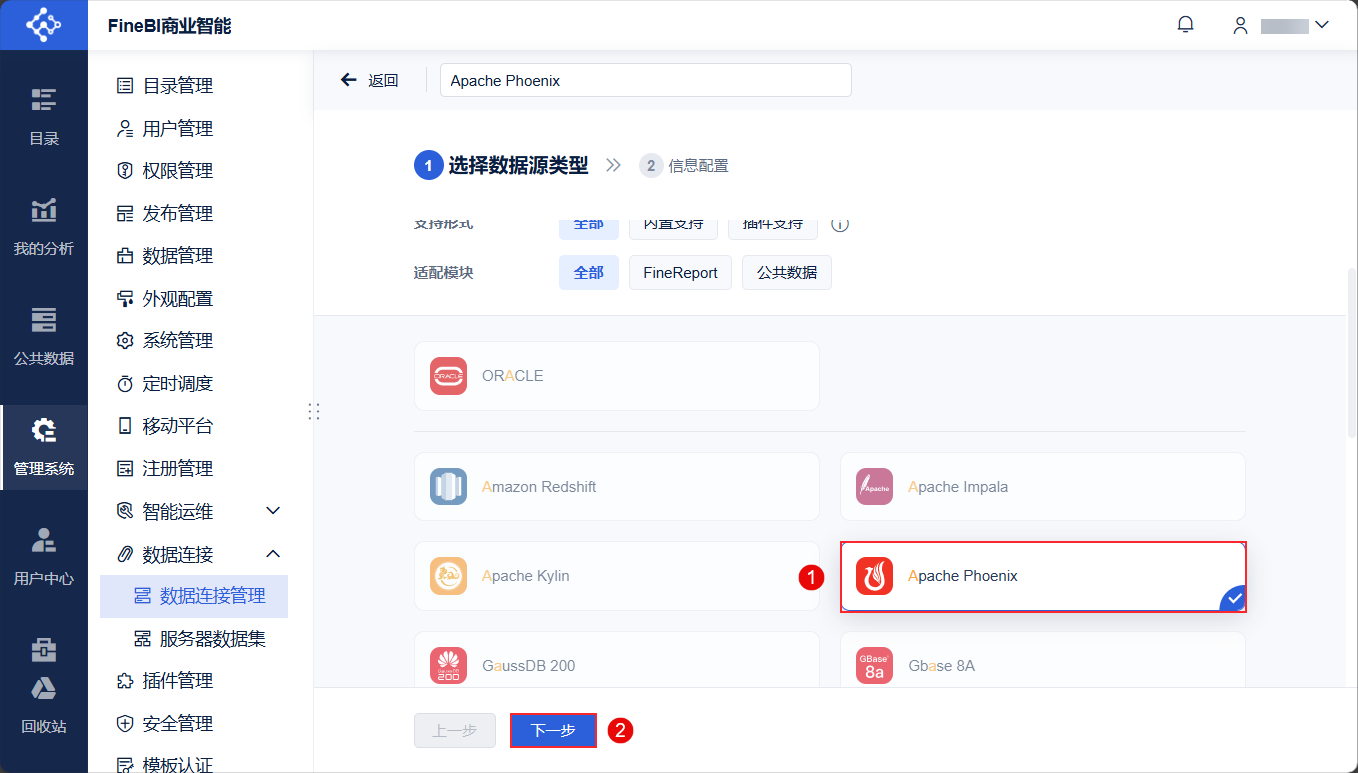Open the toolbox icon above 回收站
The image size is (1358, 773).
(x=43, y=650)
